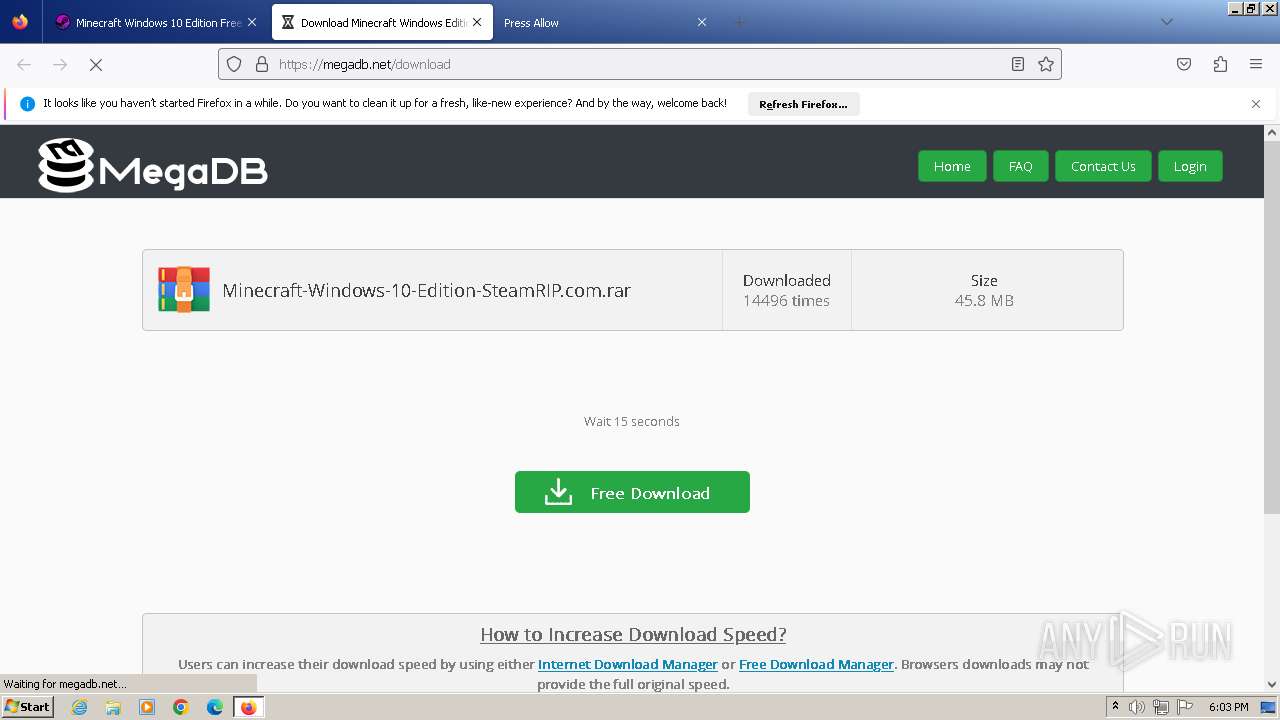Open the Firefox application menu
Viewport: 1280px width, 720px height.
pos(1256,64)
